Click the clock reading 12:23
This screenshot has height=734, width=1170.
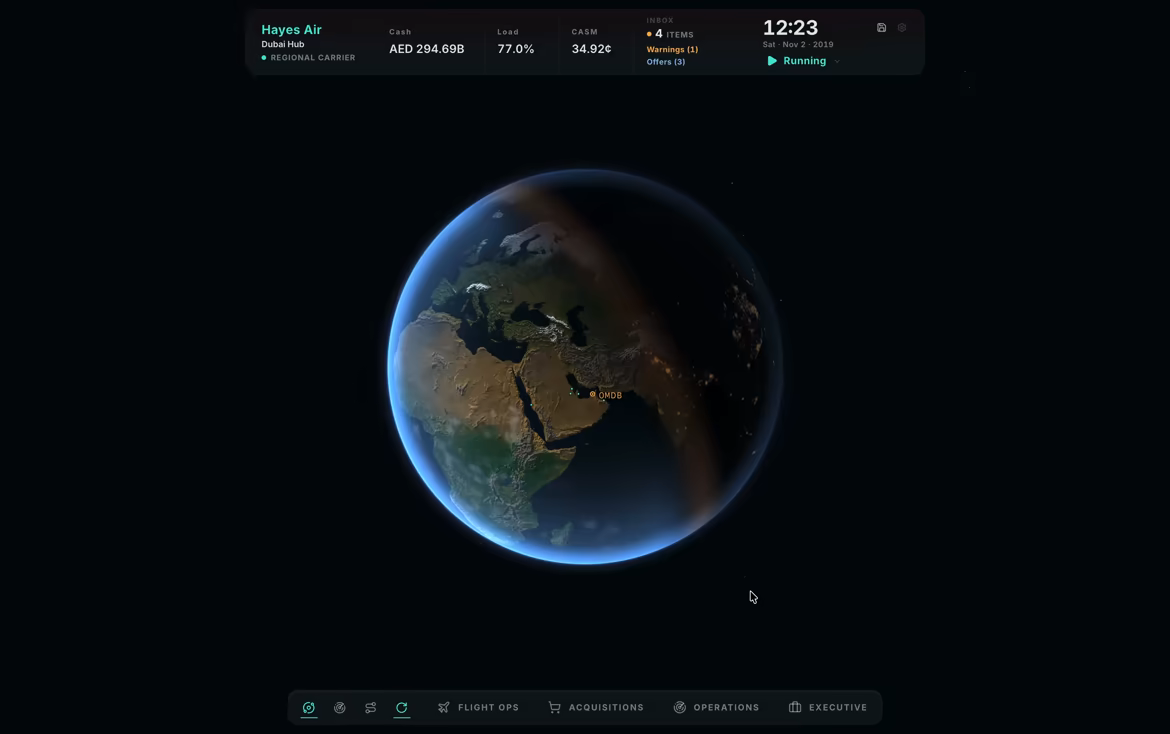click(790, 28)
